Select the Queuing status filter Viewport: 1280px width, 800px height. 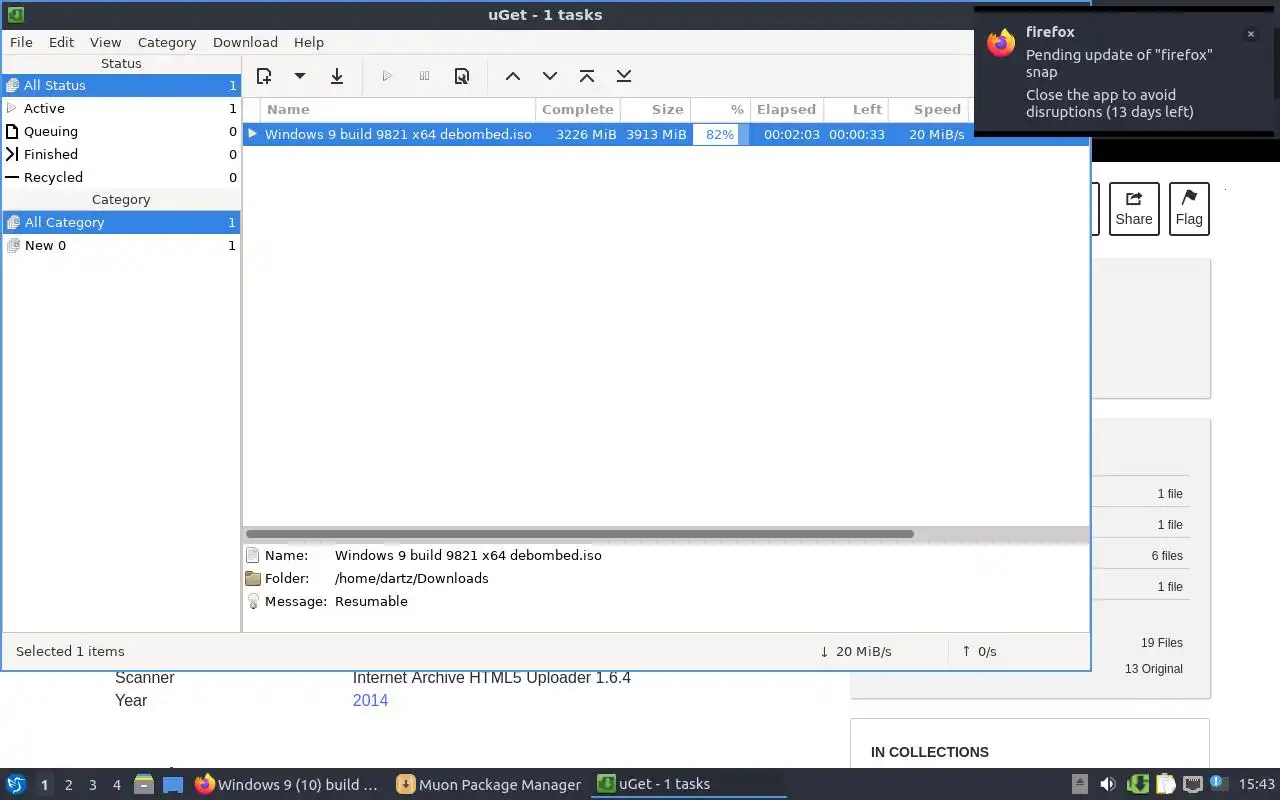(121, 131)
